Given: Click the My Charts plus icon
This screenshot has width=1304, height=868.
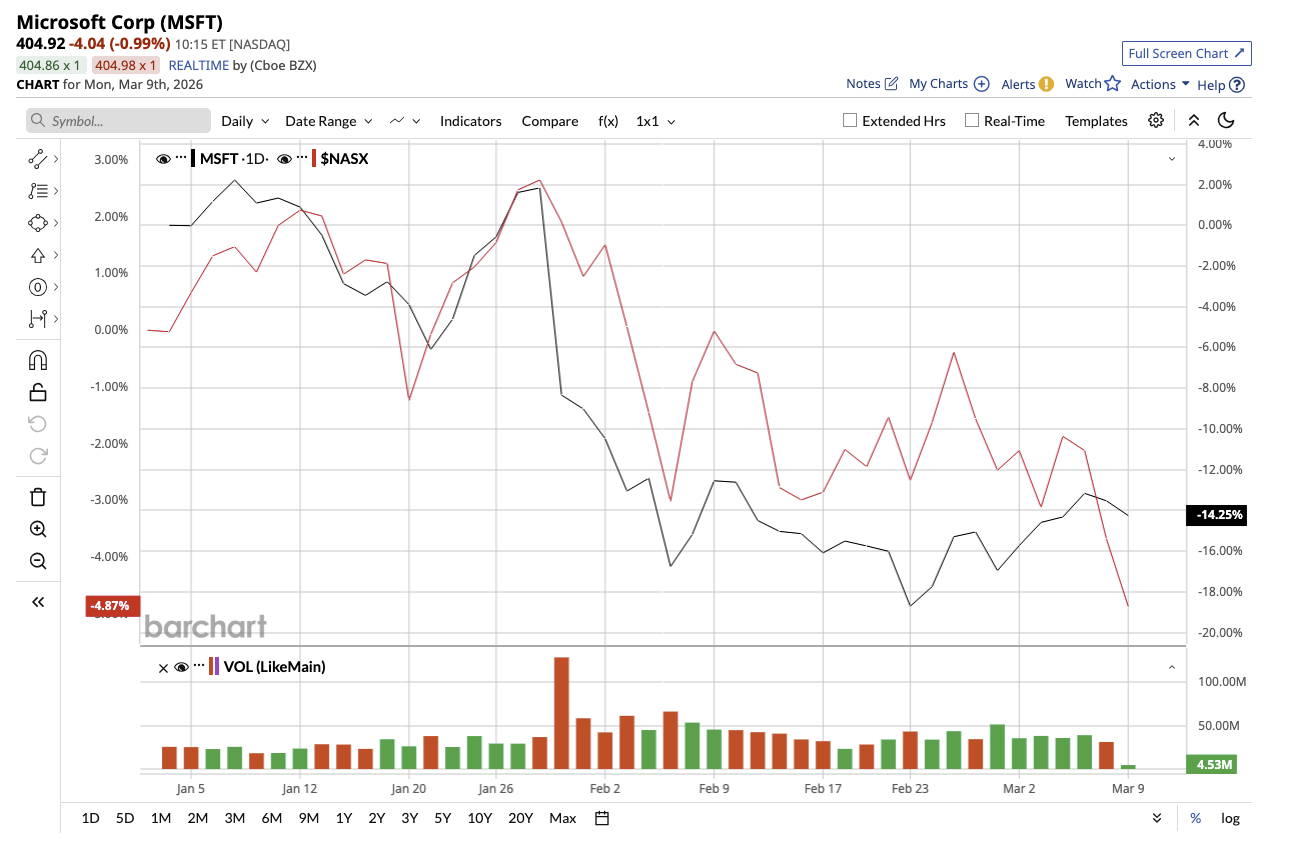Looking at the screenshot, I should pyautogui.click(x=981, y=84).
